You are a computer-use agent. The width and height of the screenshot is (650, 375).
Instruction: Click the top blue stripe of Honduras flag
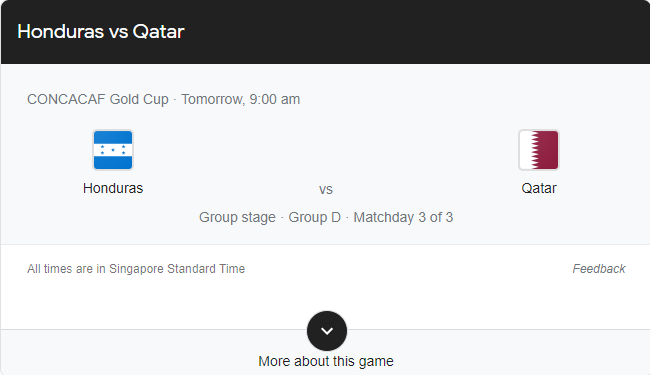113,138
